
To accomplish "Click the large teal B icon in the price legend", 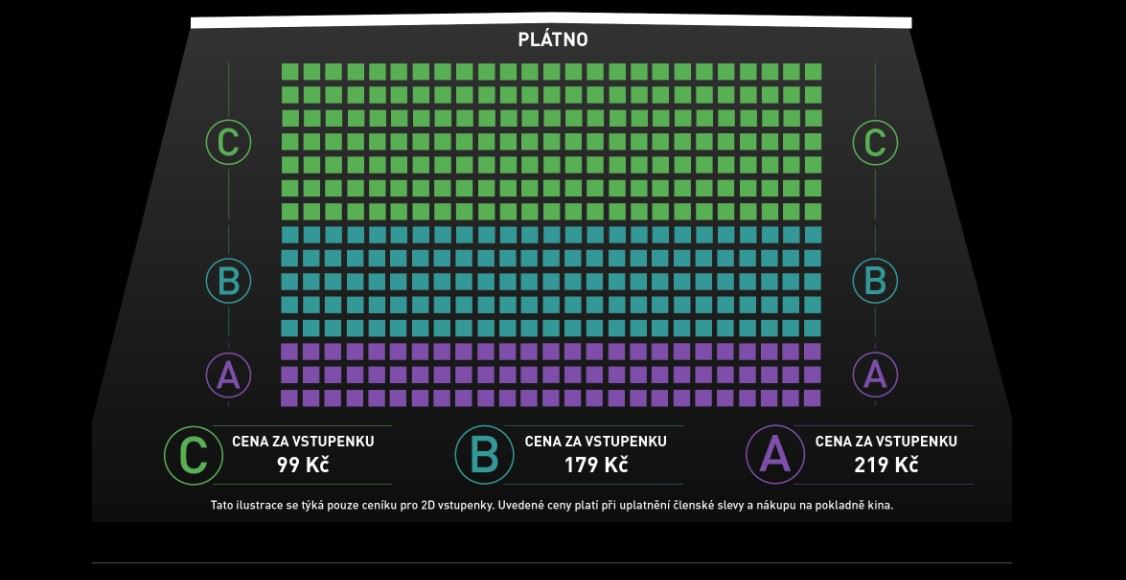I will (484, 455).
